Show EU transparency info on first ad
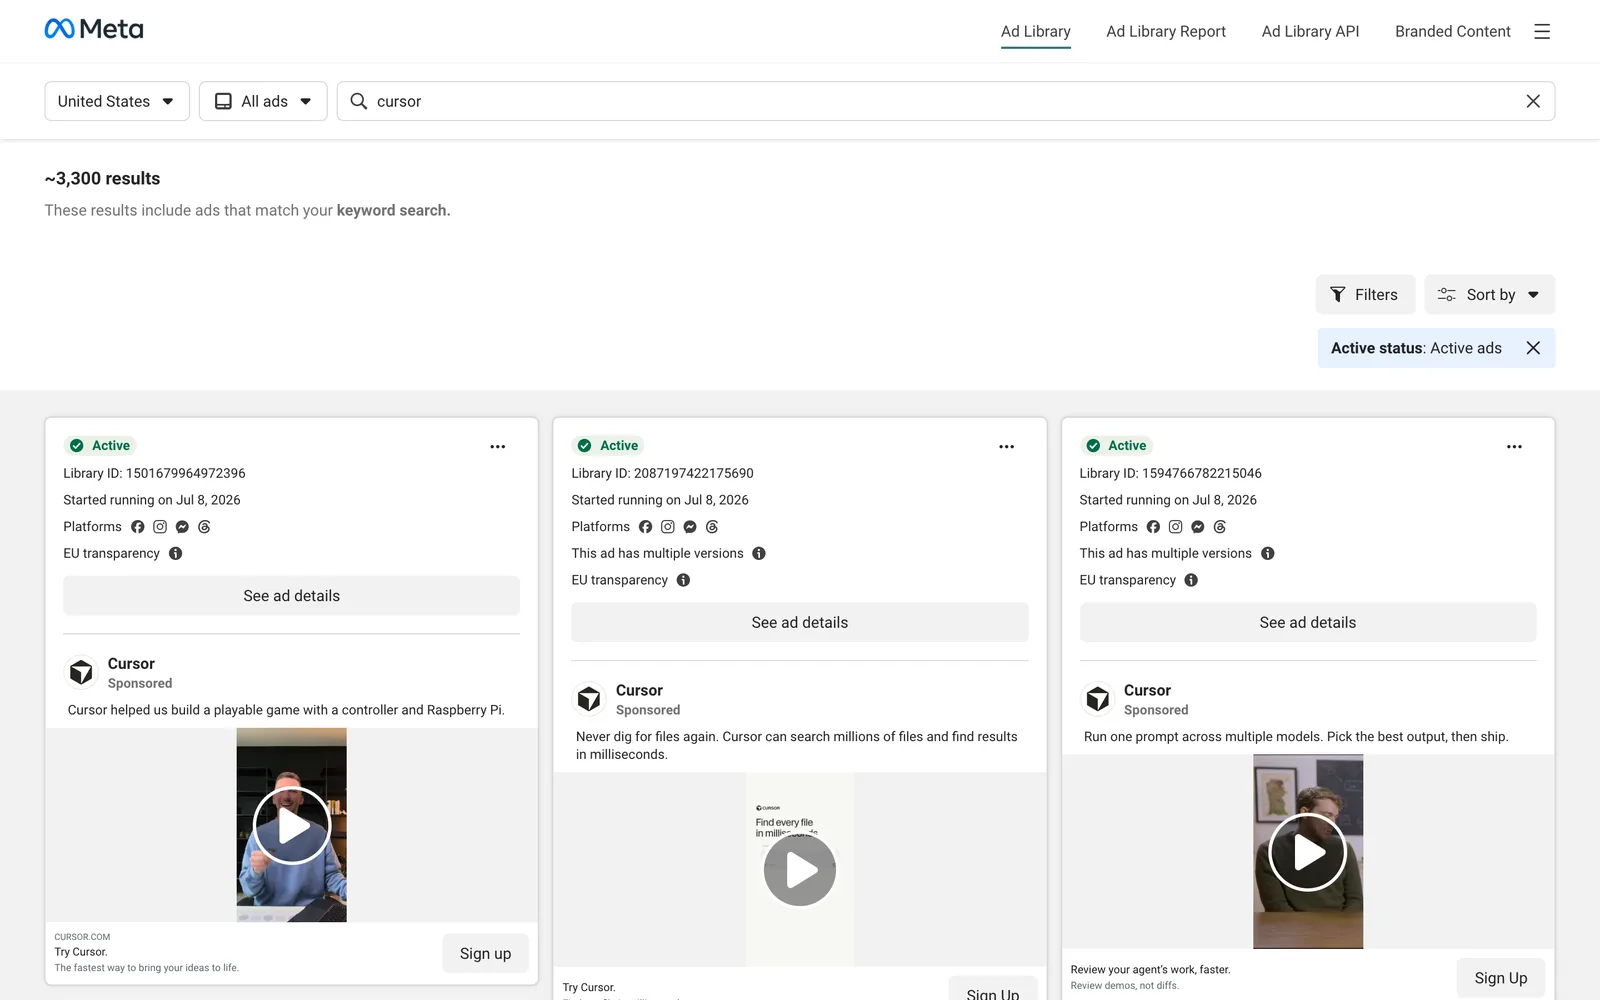 pos(176,554)
